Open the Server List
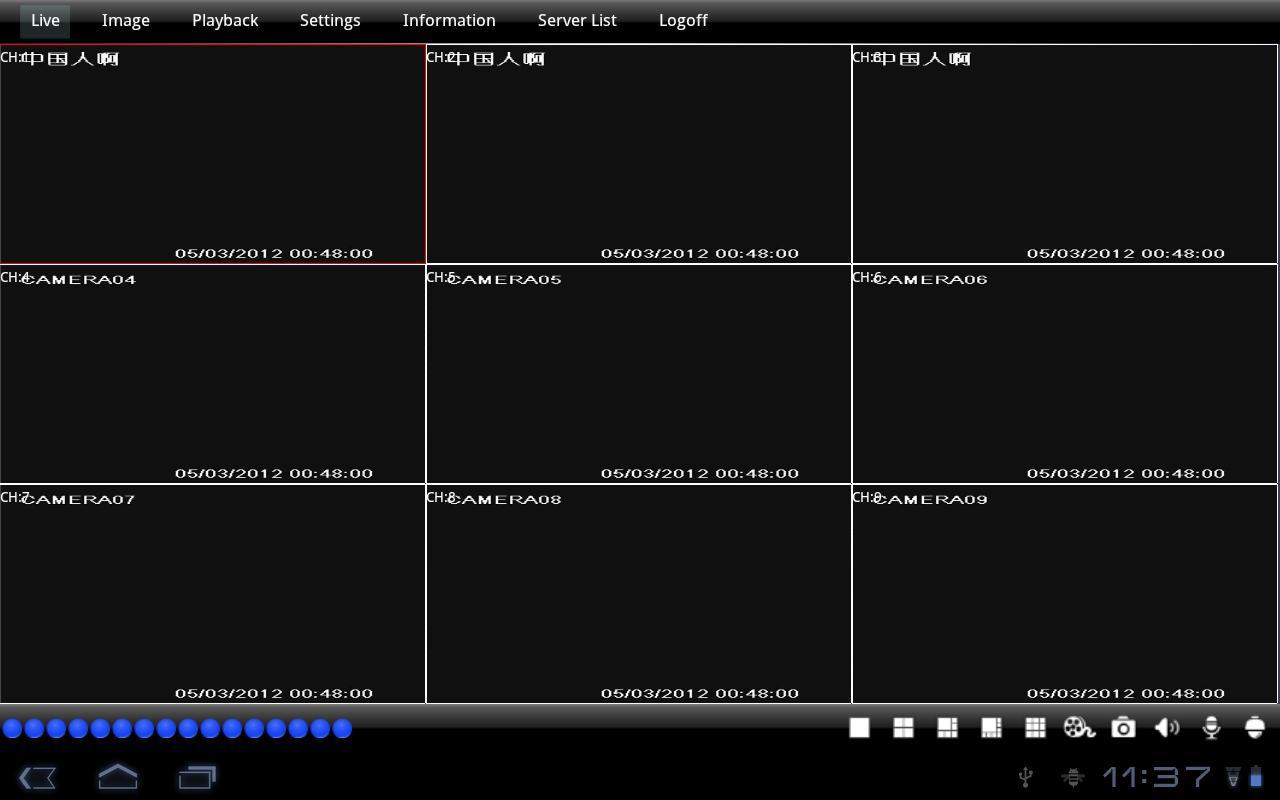Viewport: 1280px width, 800px height. (x=577, y=20)
